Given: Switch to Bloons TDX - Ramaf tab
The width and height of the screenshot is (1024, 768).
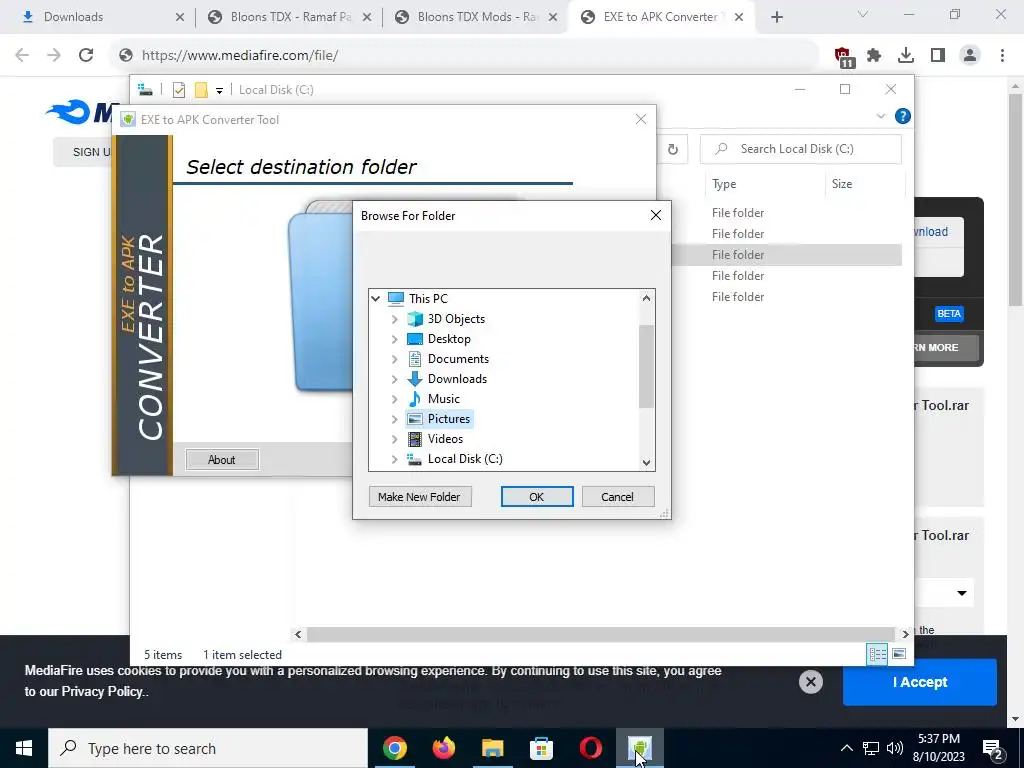Looking at the screenshot, I should (290, 17).
